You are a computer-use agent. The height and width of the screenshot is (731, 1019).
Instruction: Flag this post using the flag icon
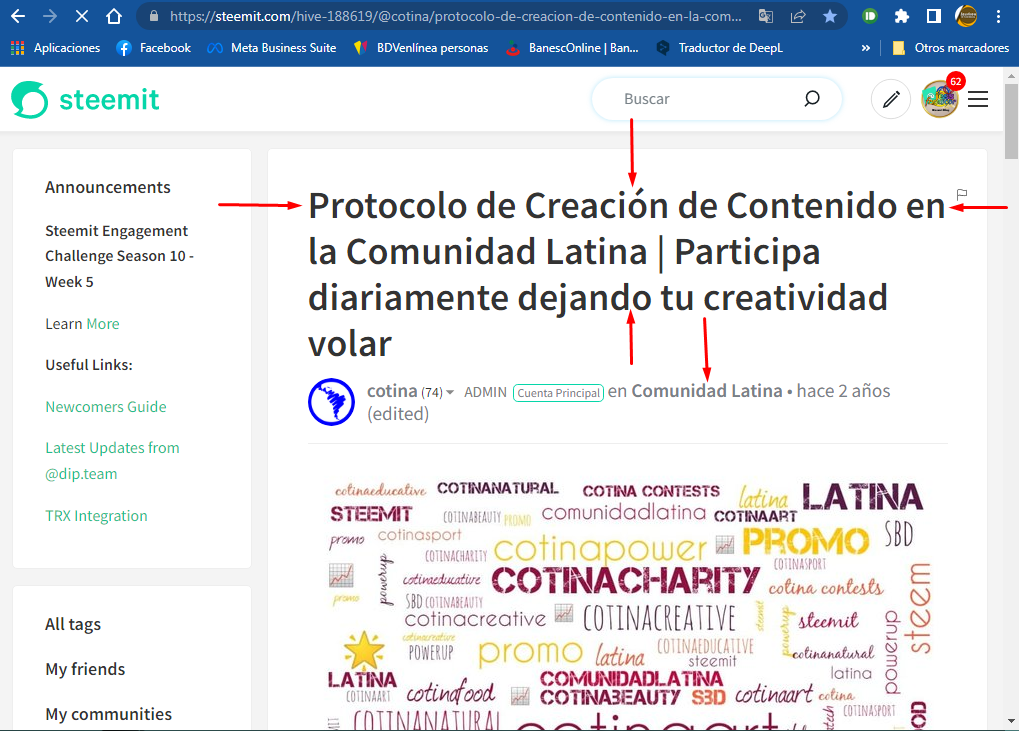coord(962,194)
